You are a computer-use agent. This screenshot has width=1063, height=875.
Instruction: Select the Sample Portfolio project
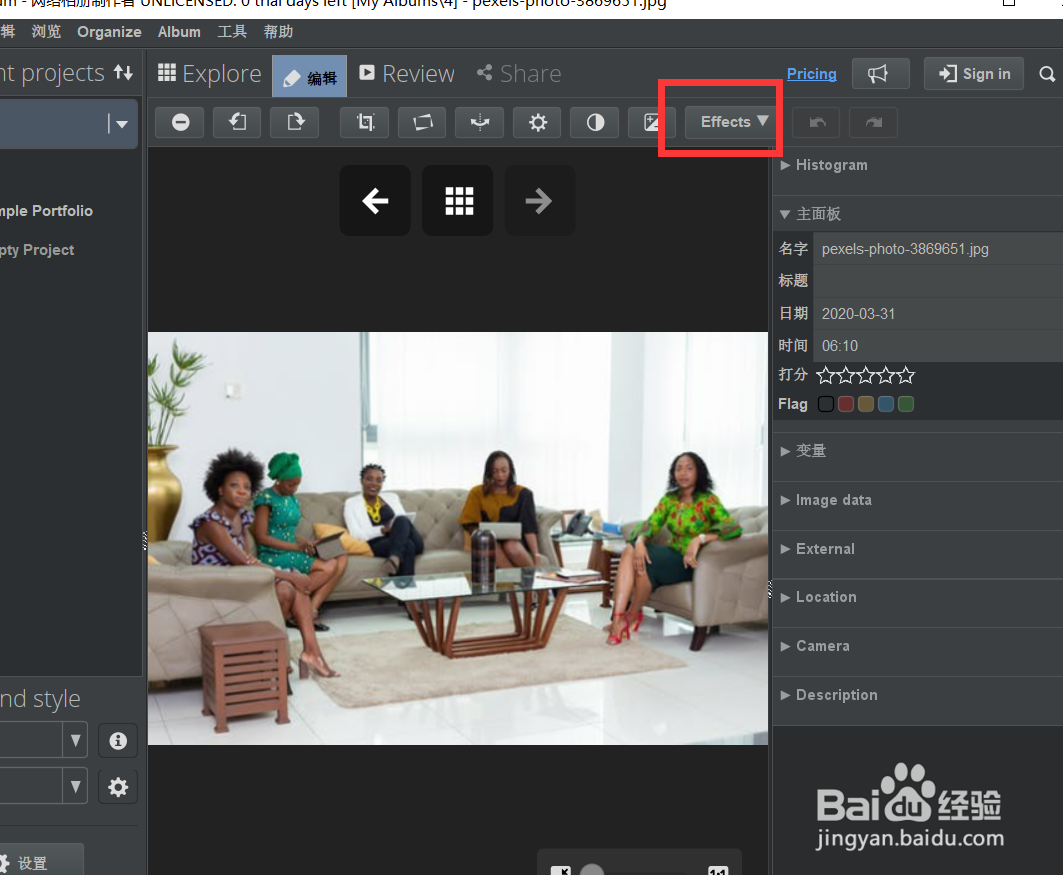tap(46, 211)
